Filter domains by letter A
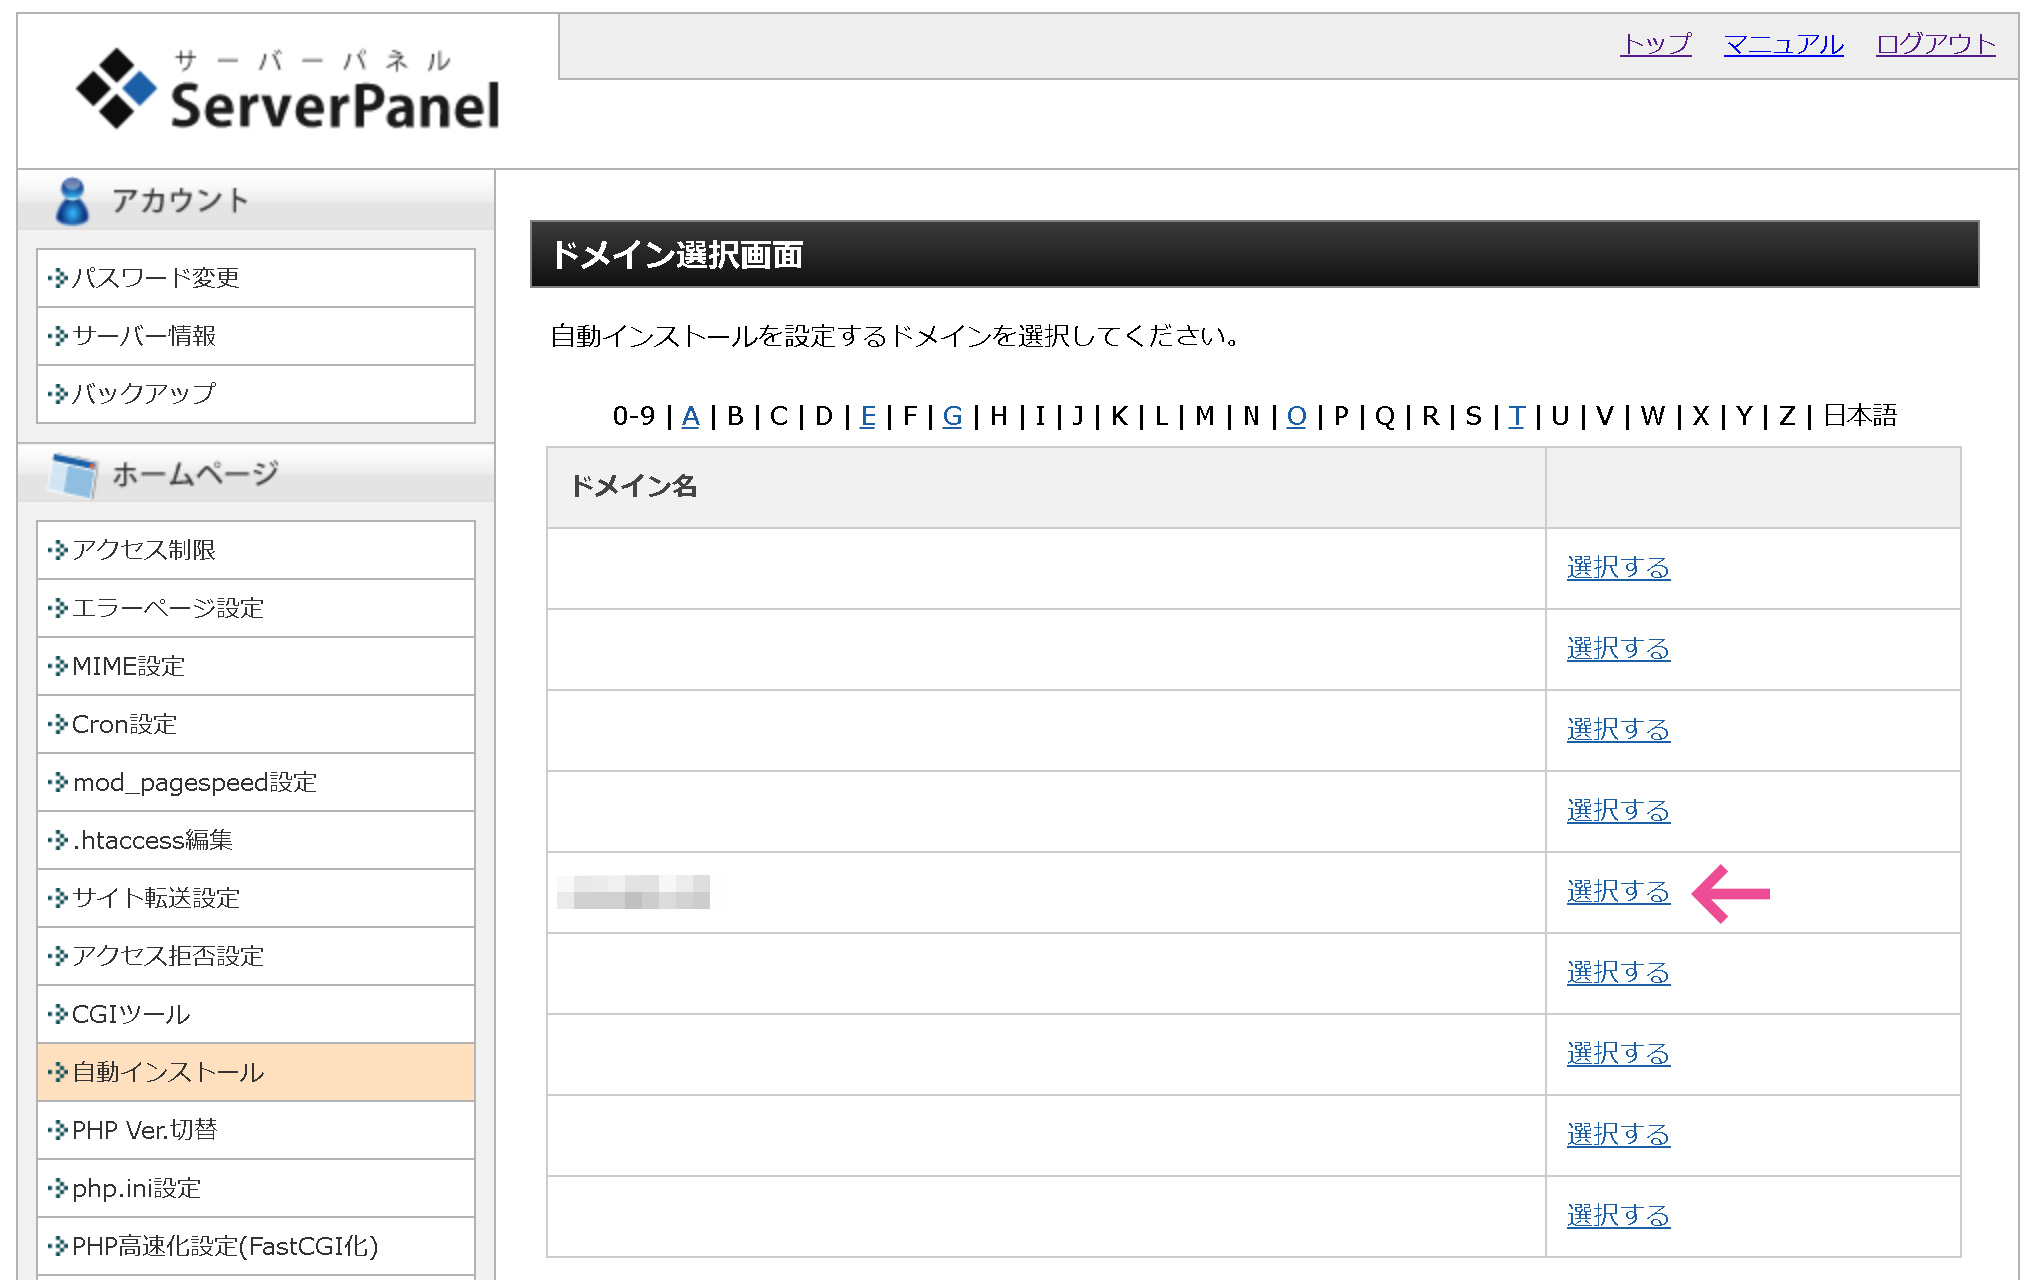The image size is (2036, 1280). pyautogui.click(x=690, y=416)
